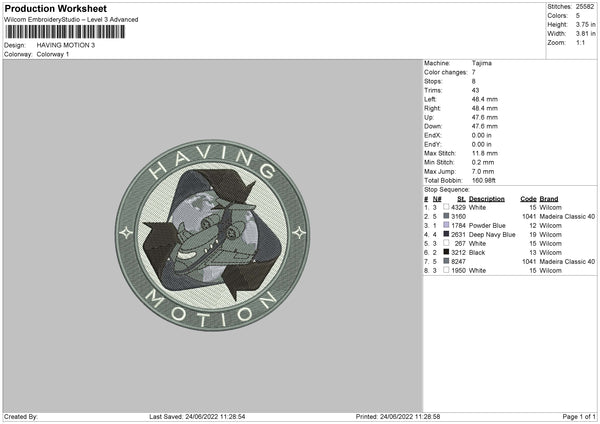Click the 'Last Saved' timestamp in footer
The image size is (600, 424).
[x=197, y=417]
